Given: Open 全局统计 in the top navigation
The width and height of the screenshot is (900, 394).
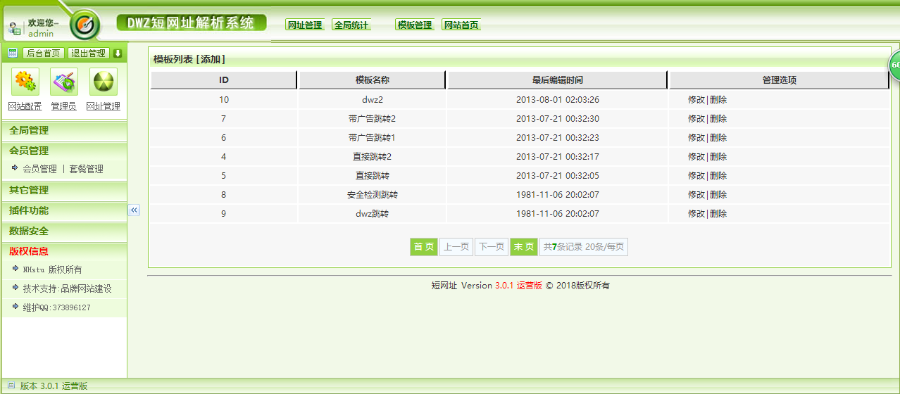Looking at the screenshot, I should (x=351, y=25).
